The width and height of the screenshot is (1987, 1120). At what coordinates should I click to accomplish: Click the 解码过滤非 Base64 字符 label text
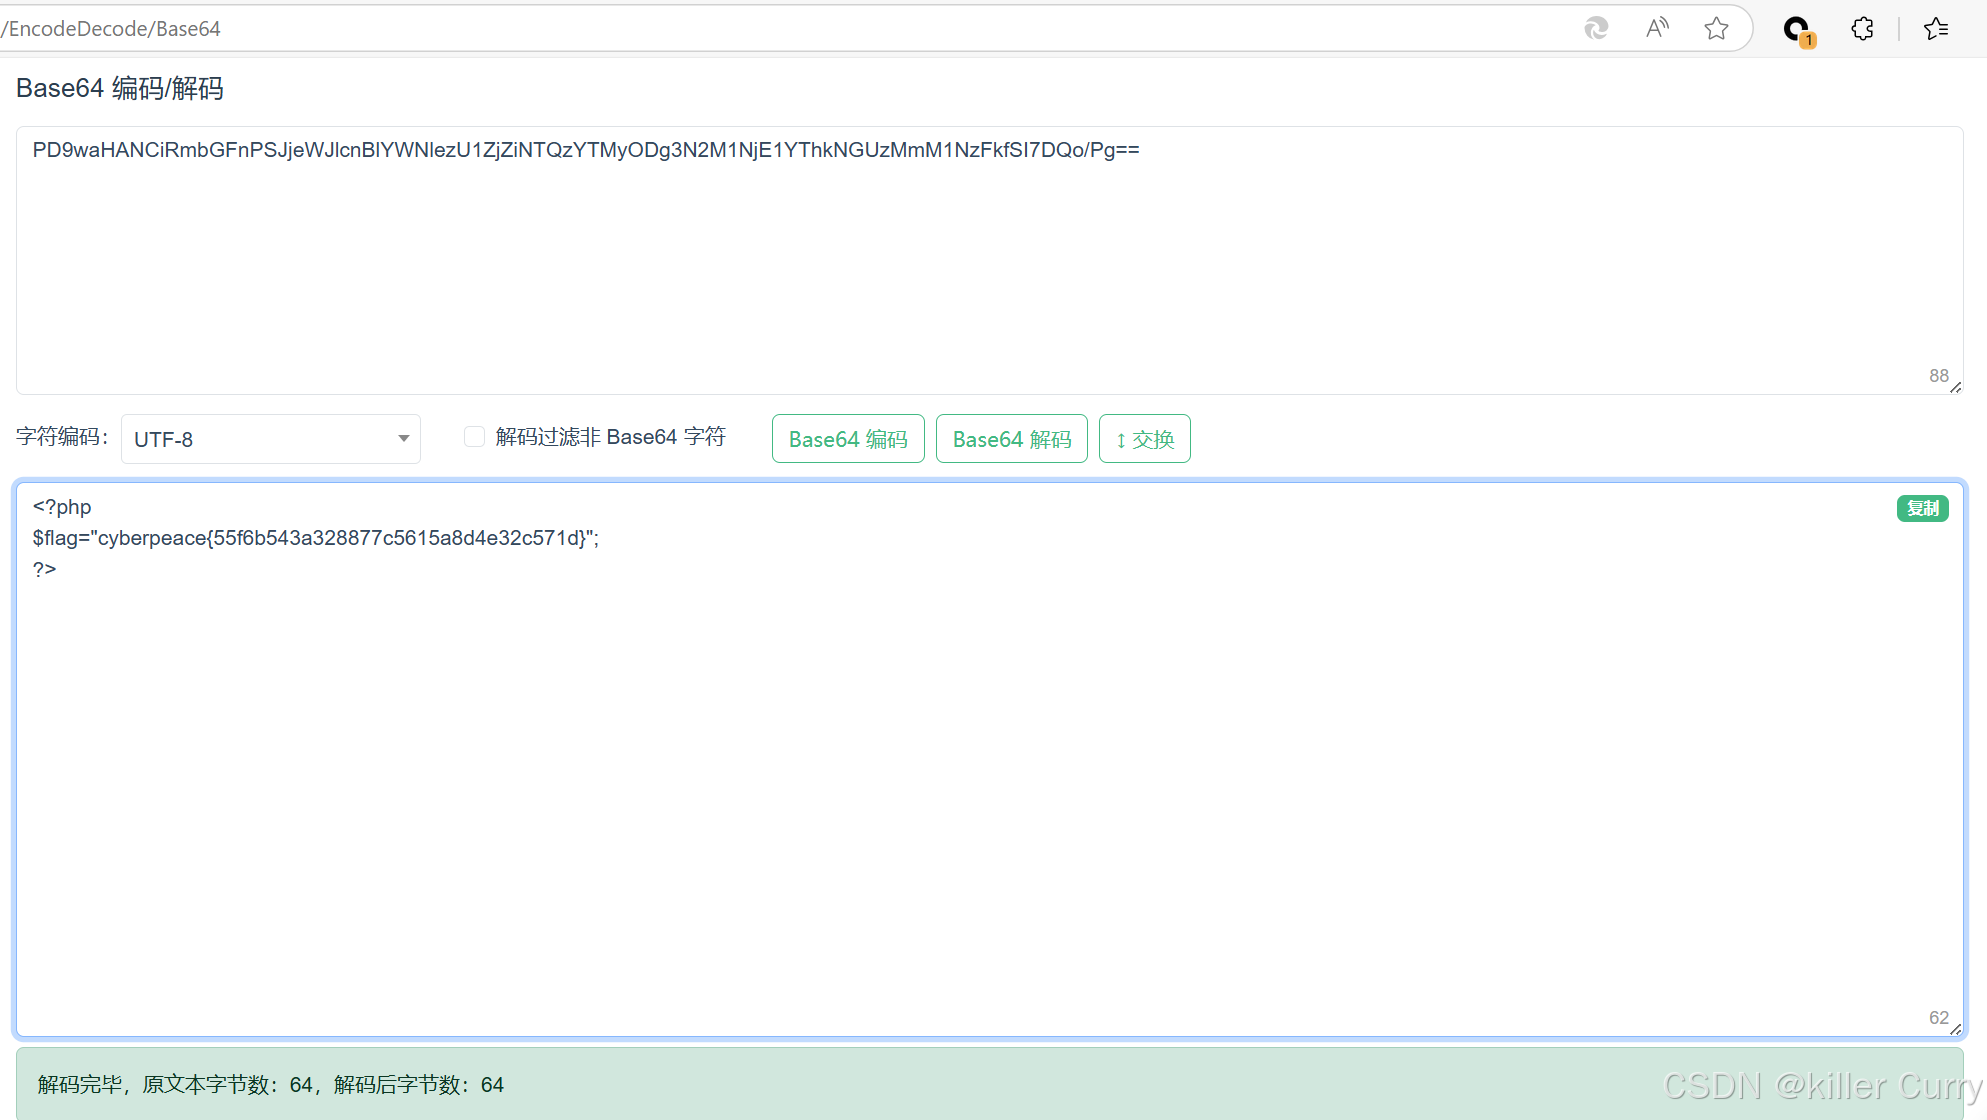click(x=610, y=437)
